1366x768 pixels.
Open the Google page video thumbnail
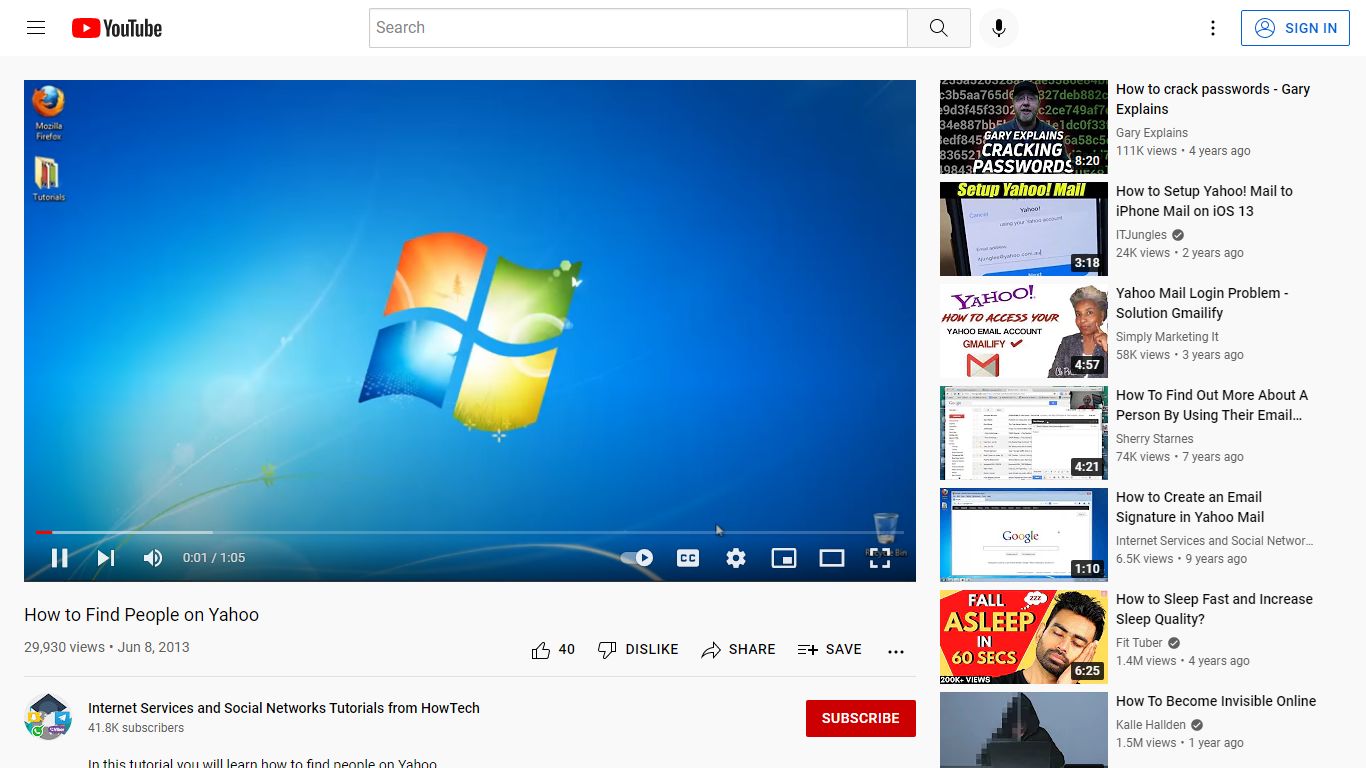(x=1024, y=535)
